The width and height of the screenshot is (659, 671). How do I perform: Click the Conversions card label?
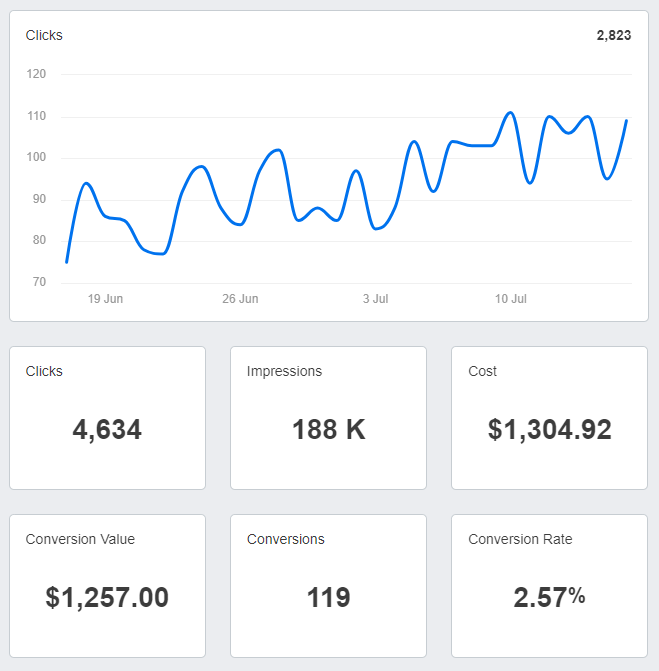coord(285,539)
